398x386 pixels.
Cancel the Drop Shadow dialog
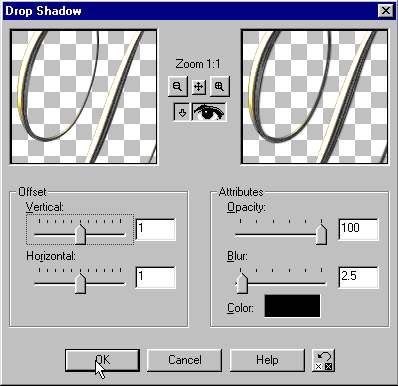pyautogui.click(x=185, y=360)
